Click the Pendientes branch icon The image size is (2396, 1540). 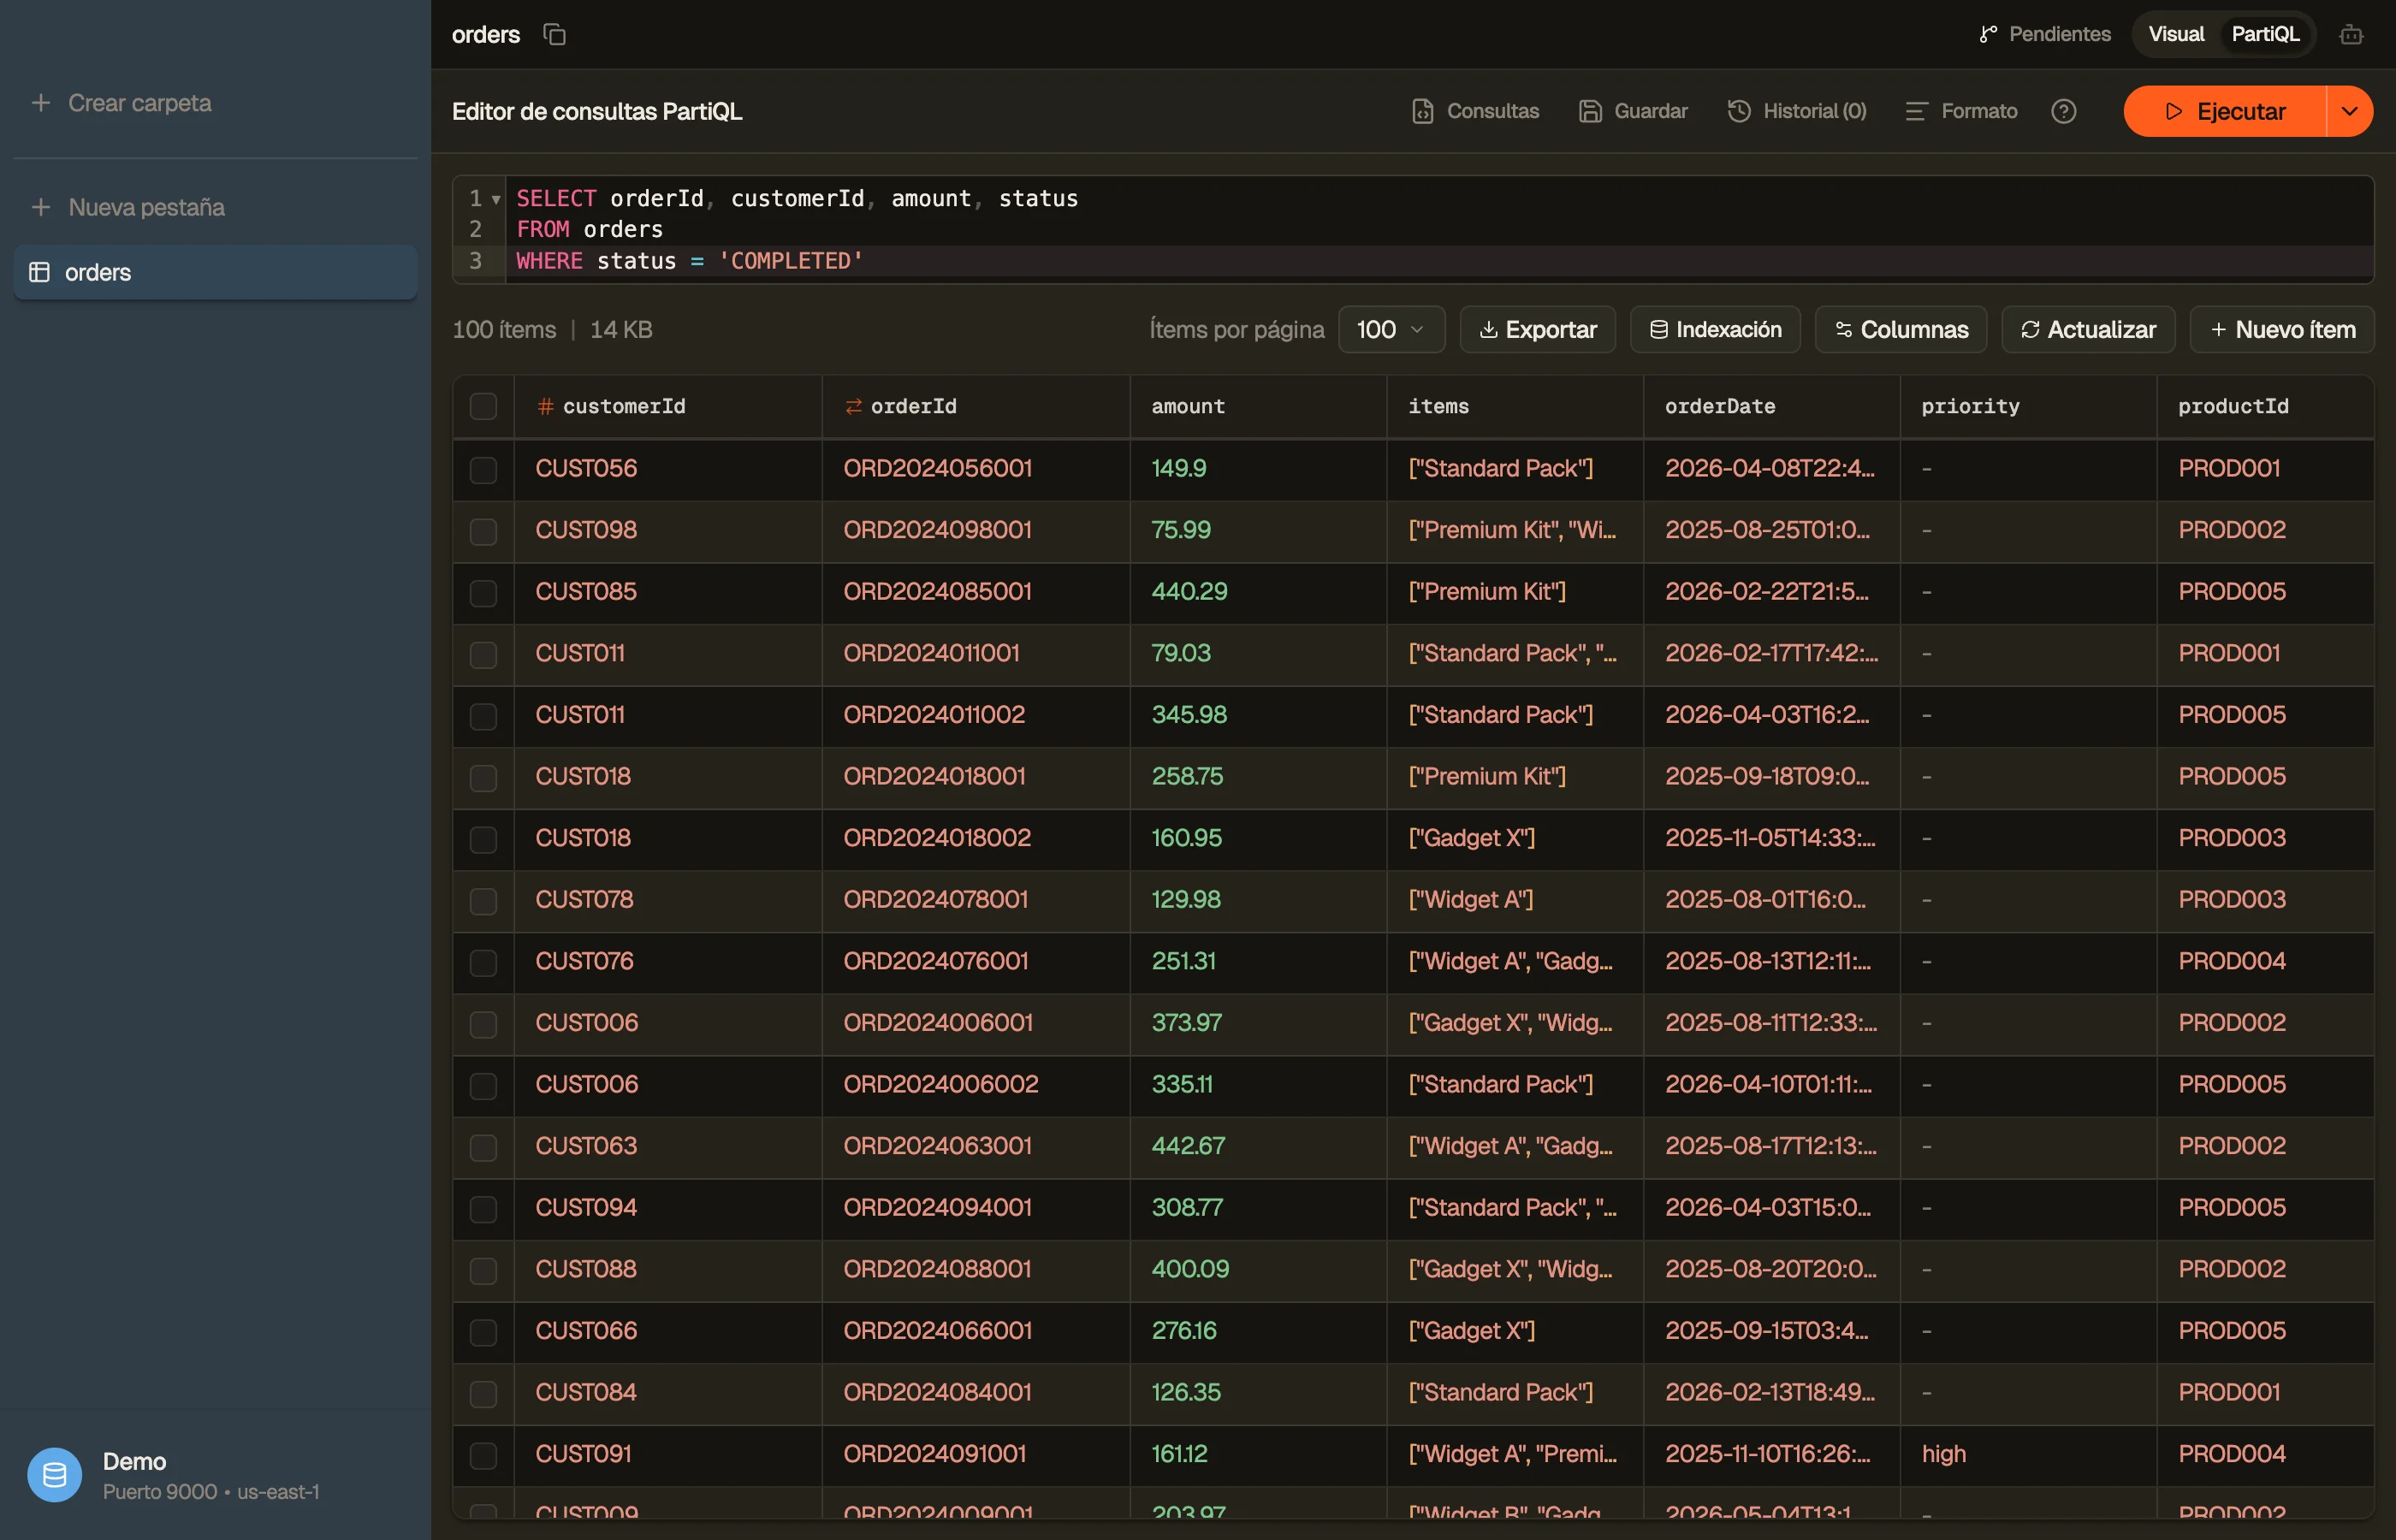[1988, 34]
